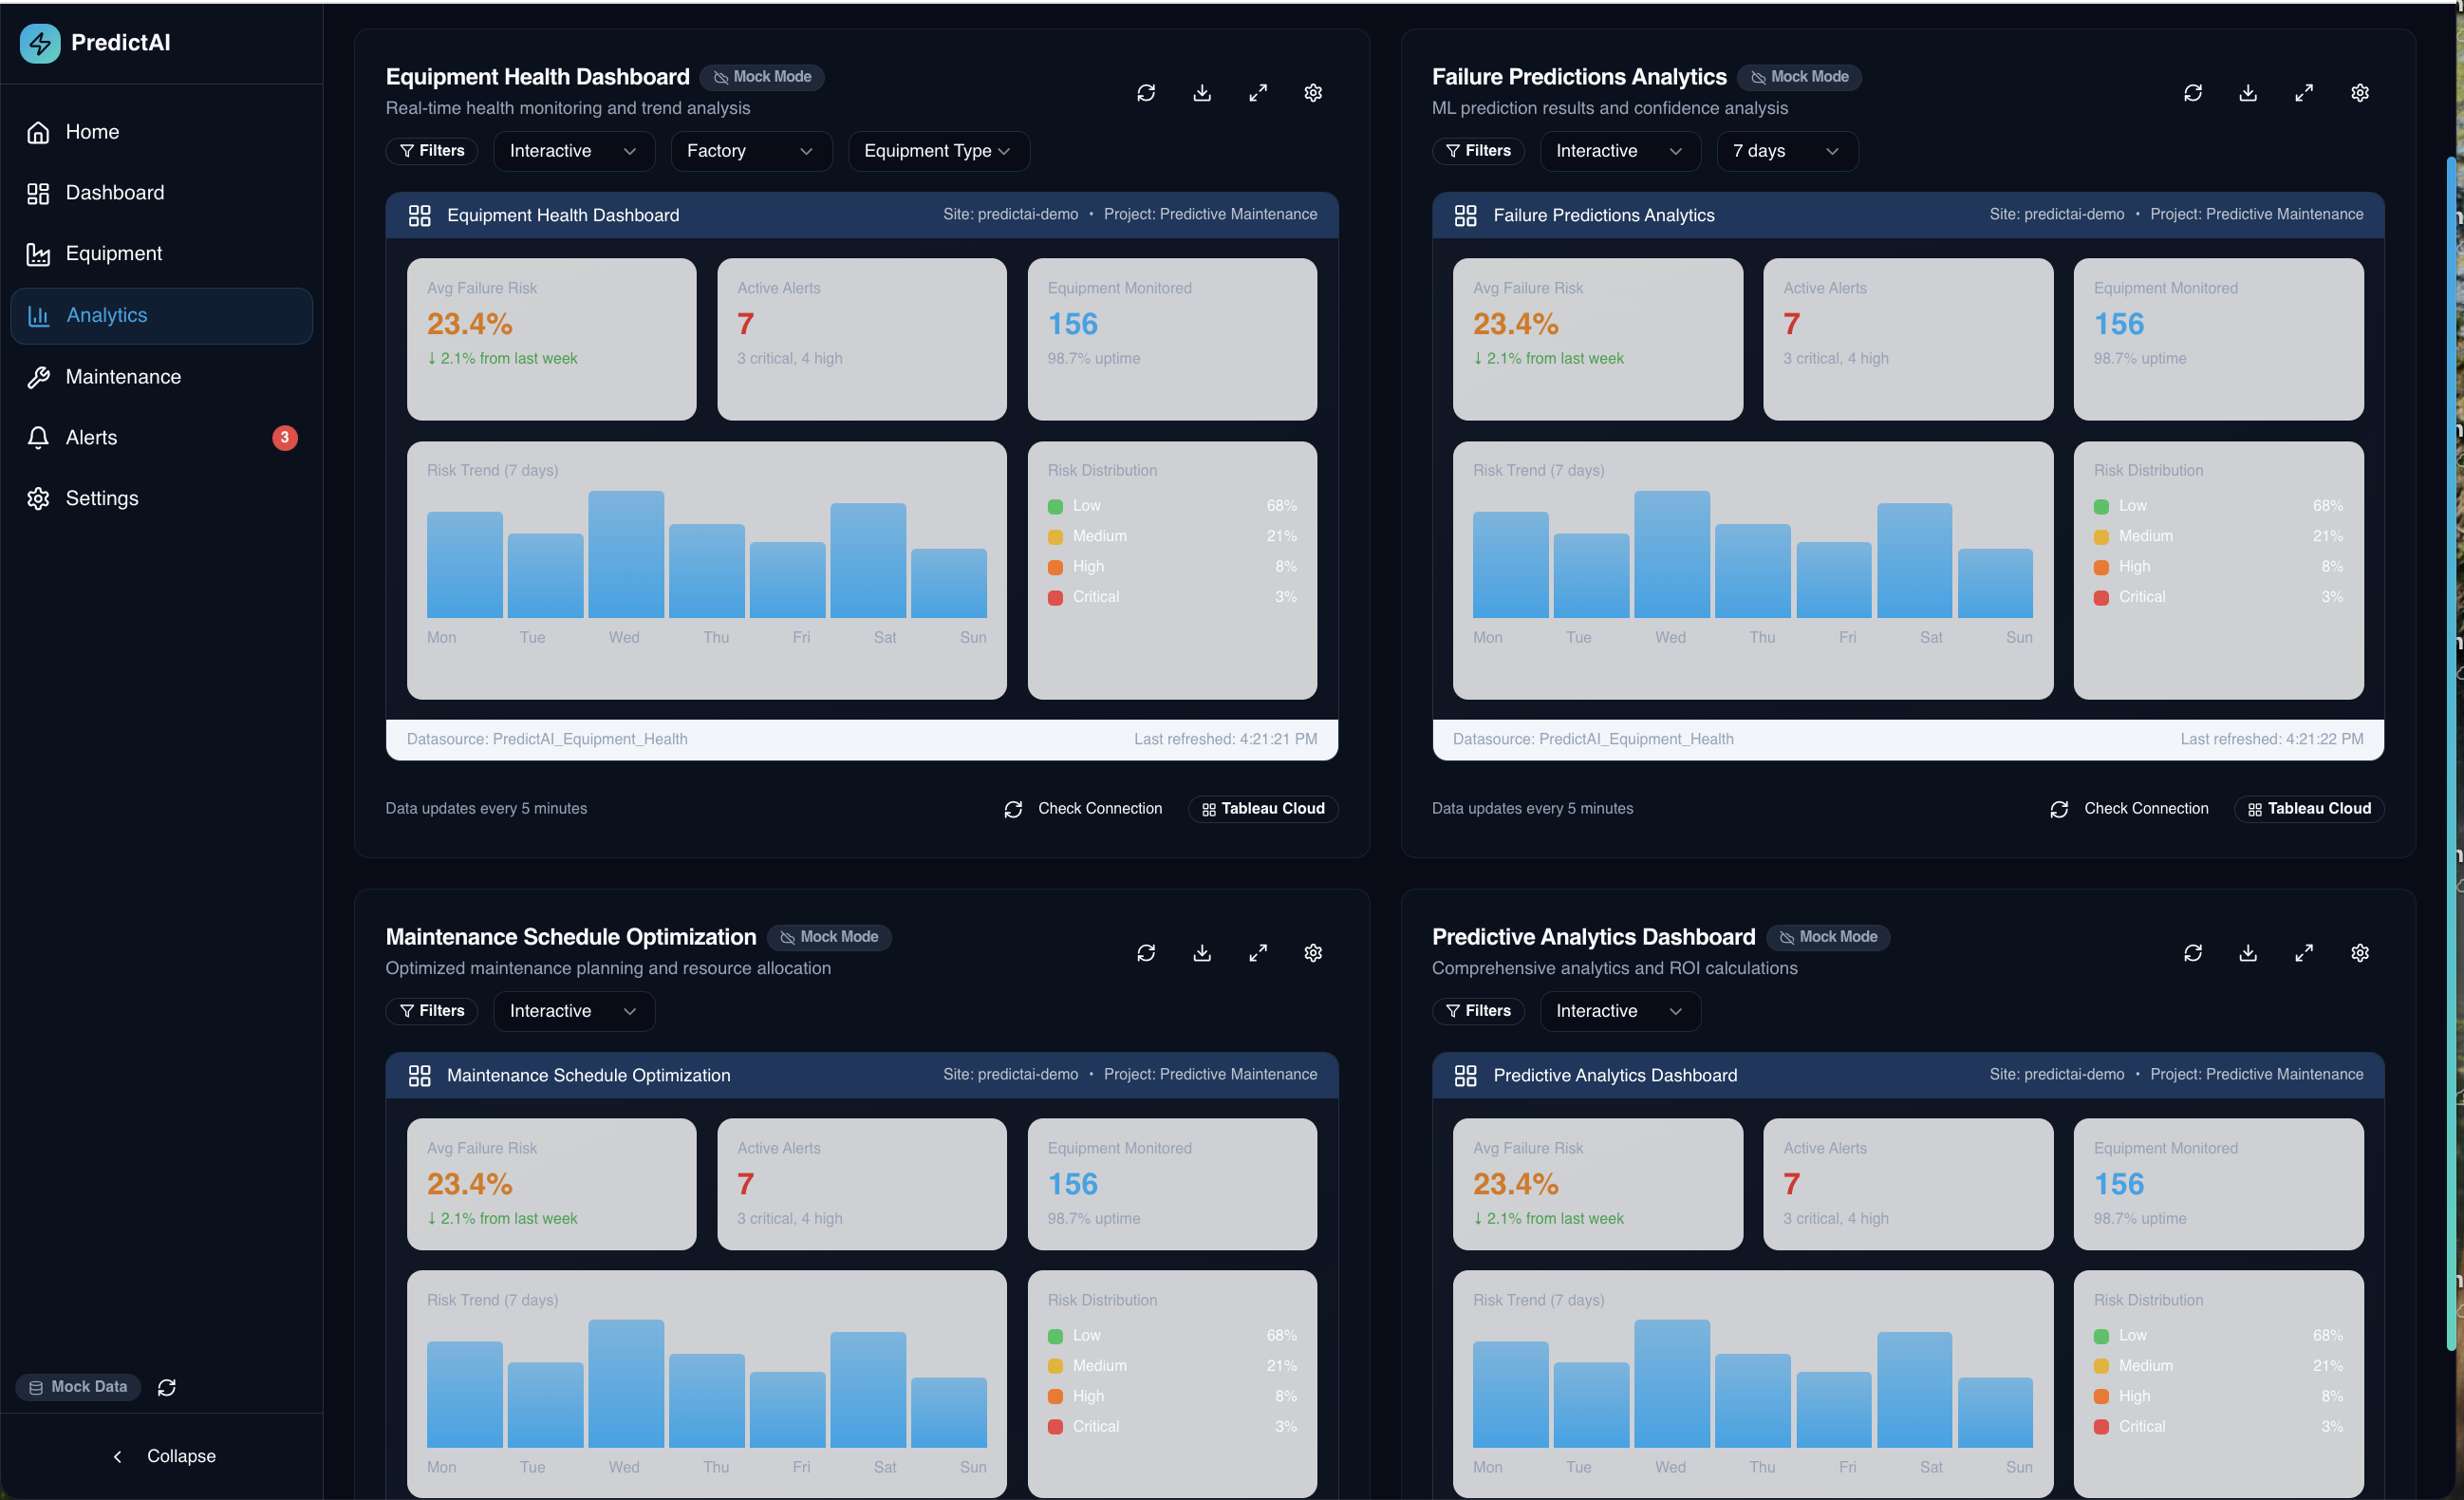Open the Alerts sidebar item
Viewport: 2464px width, 1500px height.
91,438
